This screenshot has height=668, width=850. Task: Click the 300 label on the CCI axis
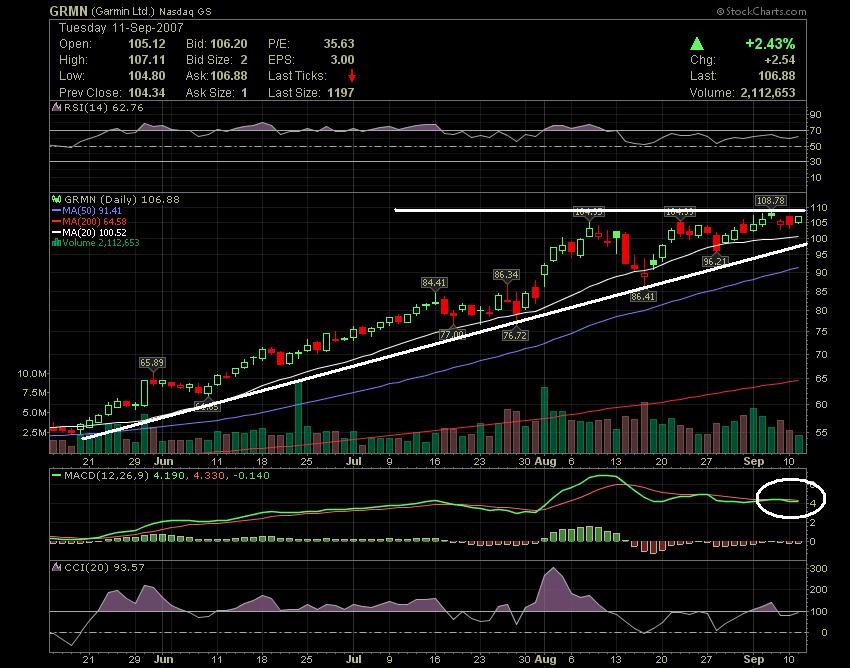(x=819, y=569)
